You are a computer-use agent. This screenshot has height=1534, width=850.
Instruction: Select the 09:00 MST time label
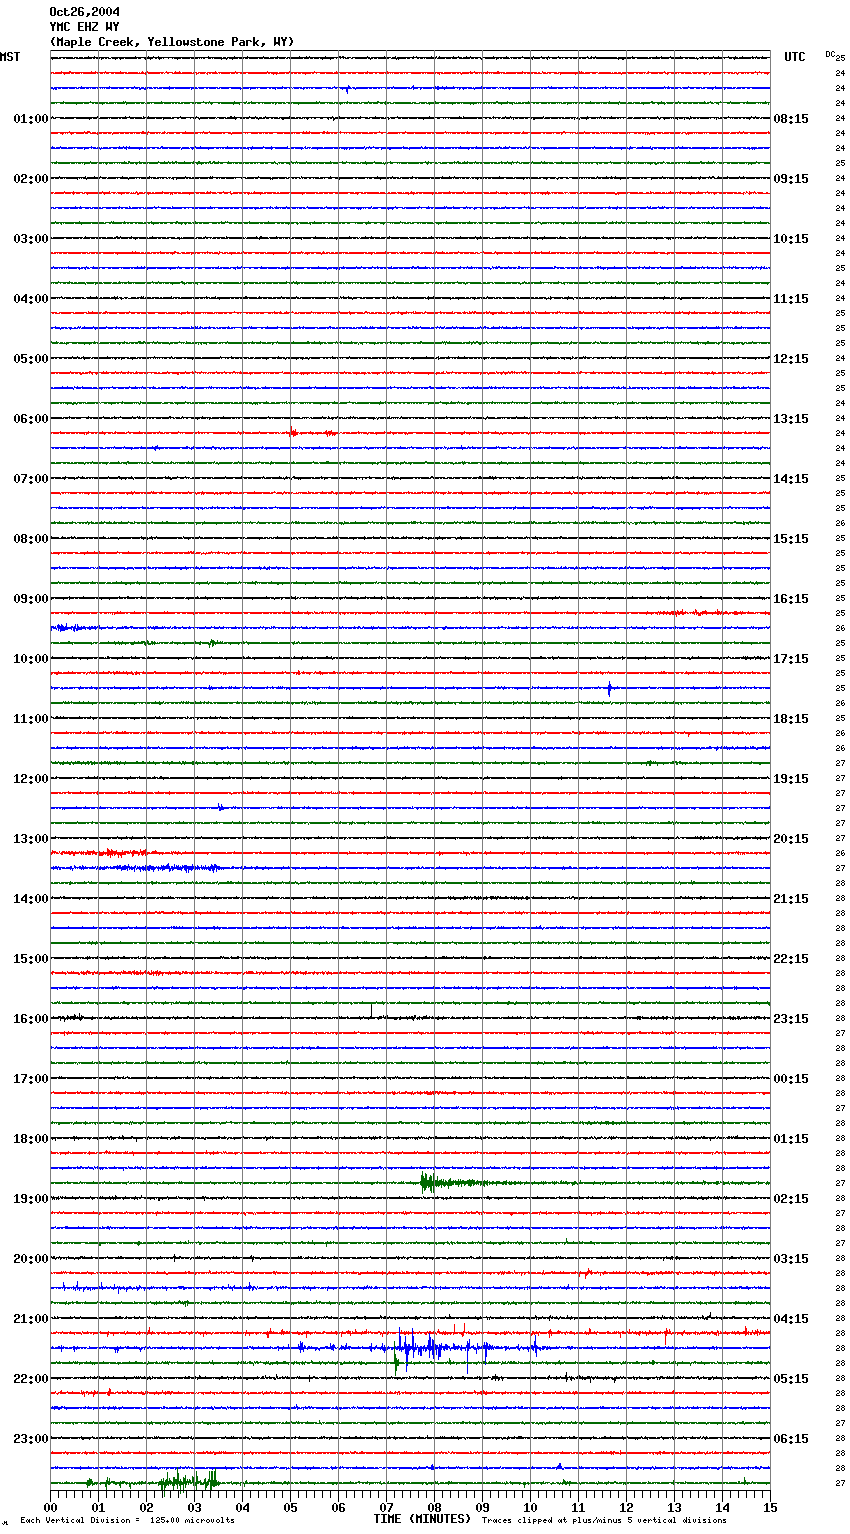pos(31,599)
